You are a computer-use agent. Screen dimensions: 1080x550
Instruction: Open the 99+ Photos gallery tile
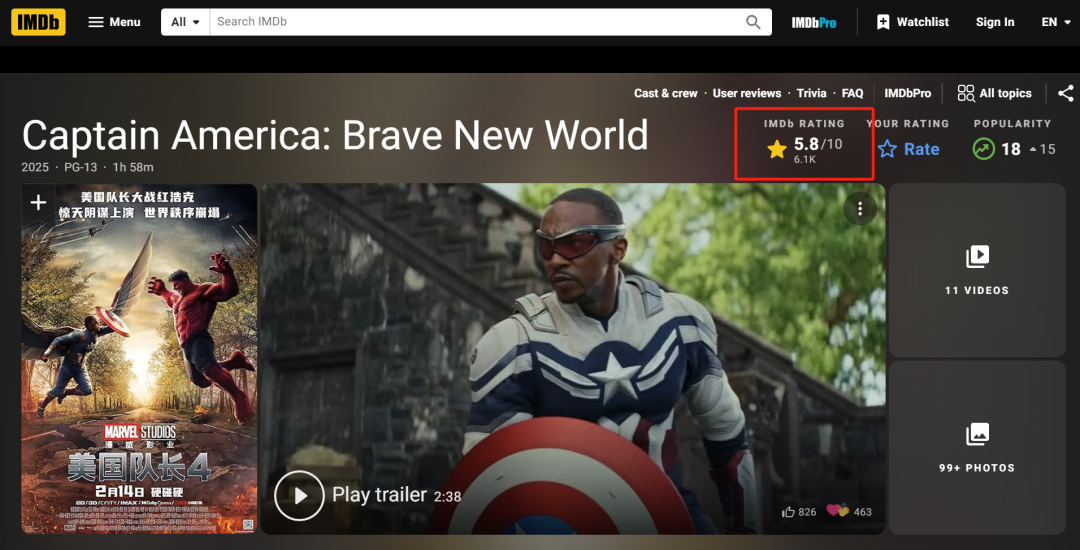(977, 447)
